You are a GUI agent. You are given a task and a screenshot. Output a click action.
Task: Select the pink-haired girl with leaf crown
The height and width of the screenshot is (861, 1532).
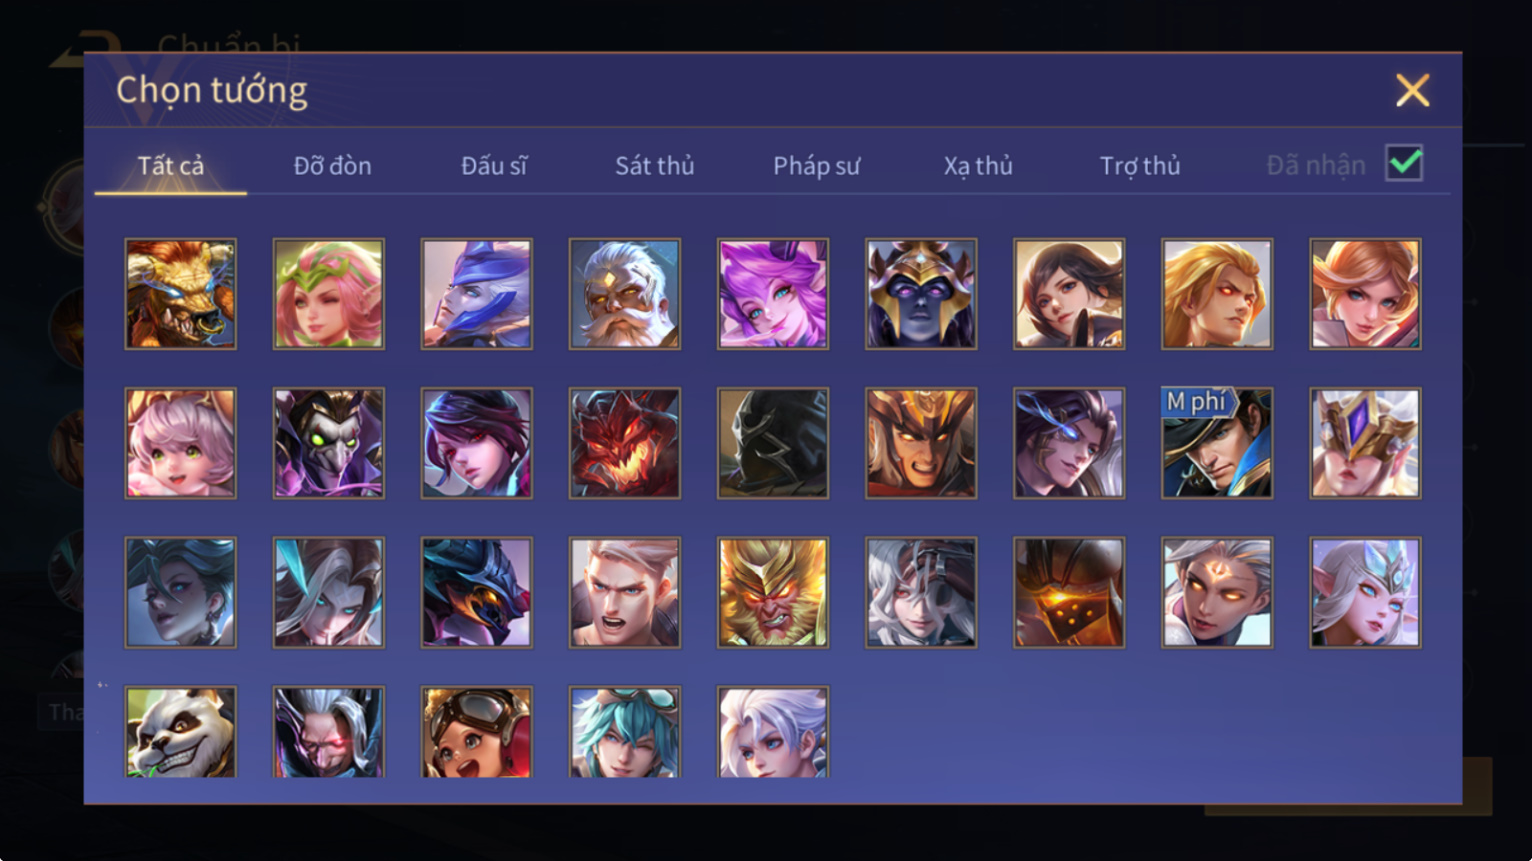coord(329,294)
